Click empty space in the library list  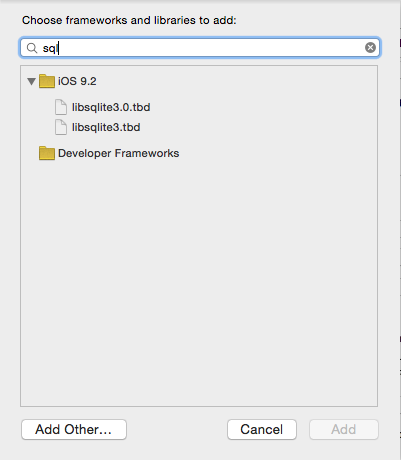tap(199, 283)
